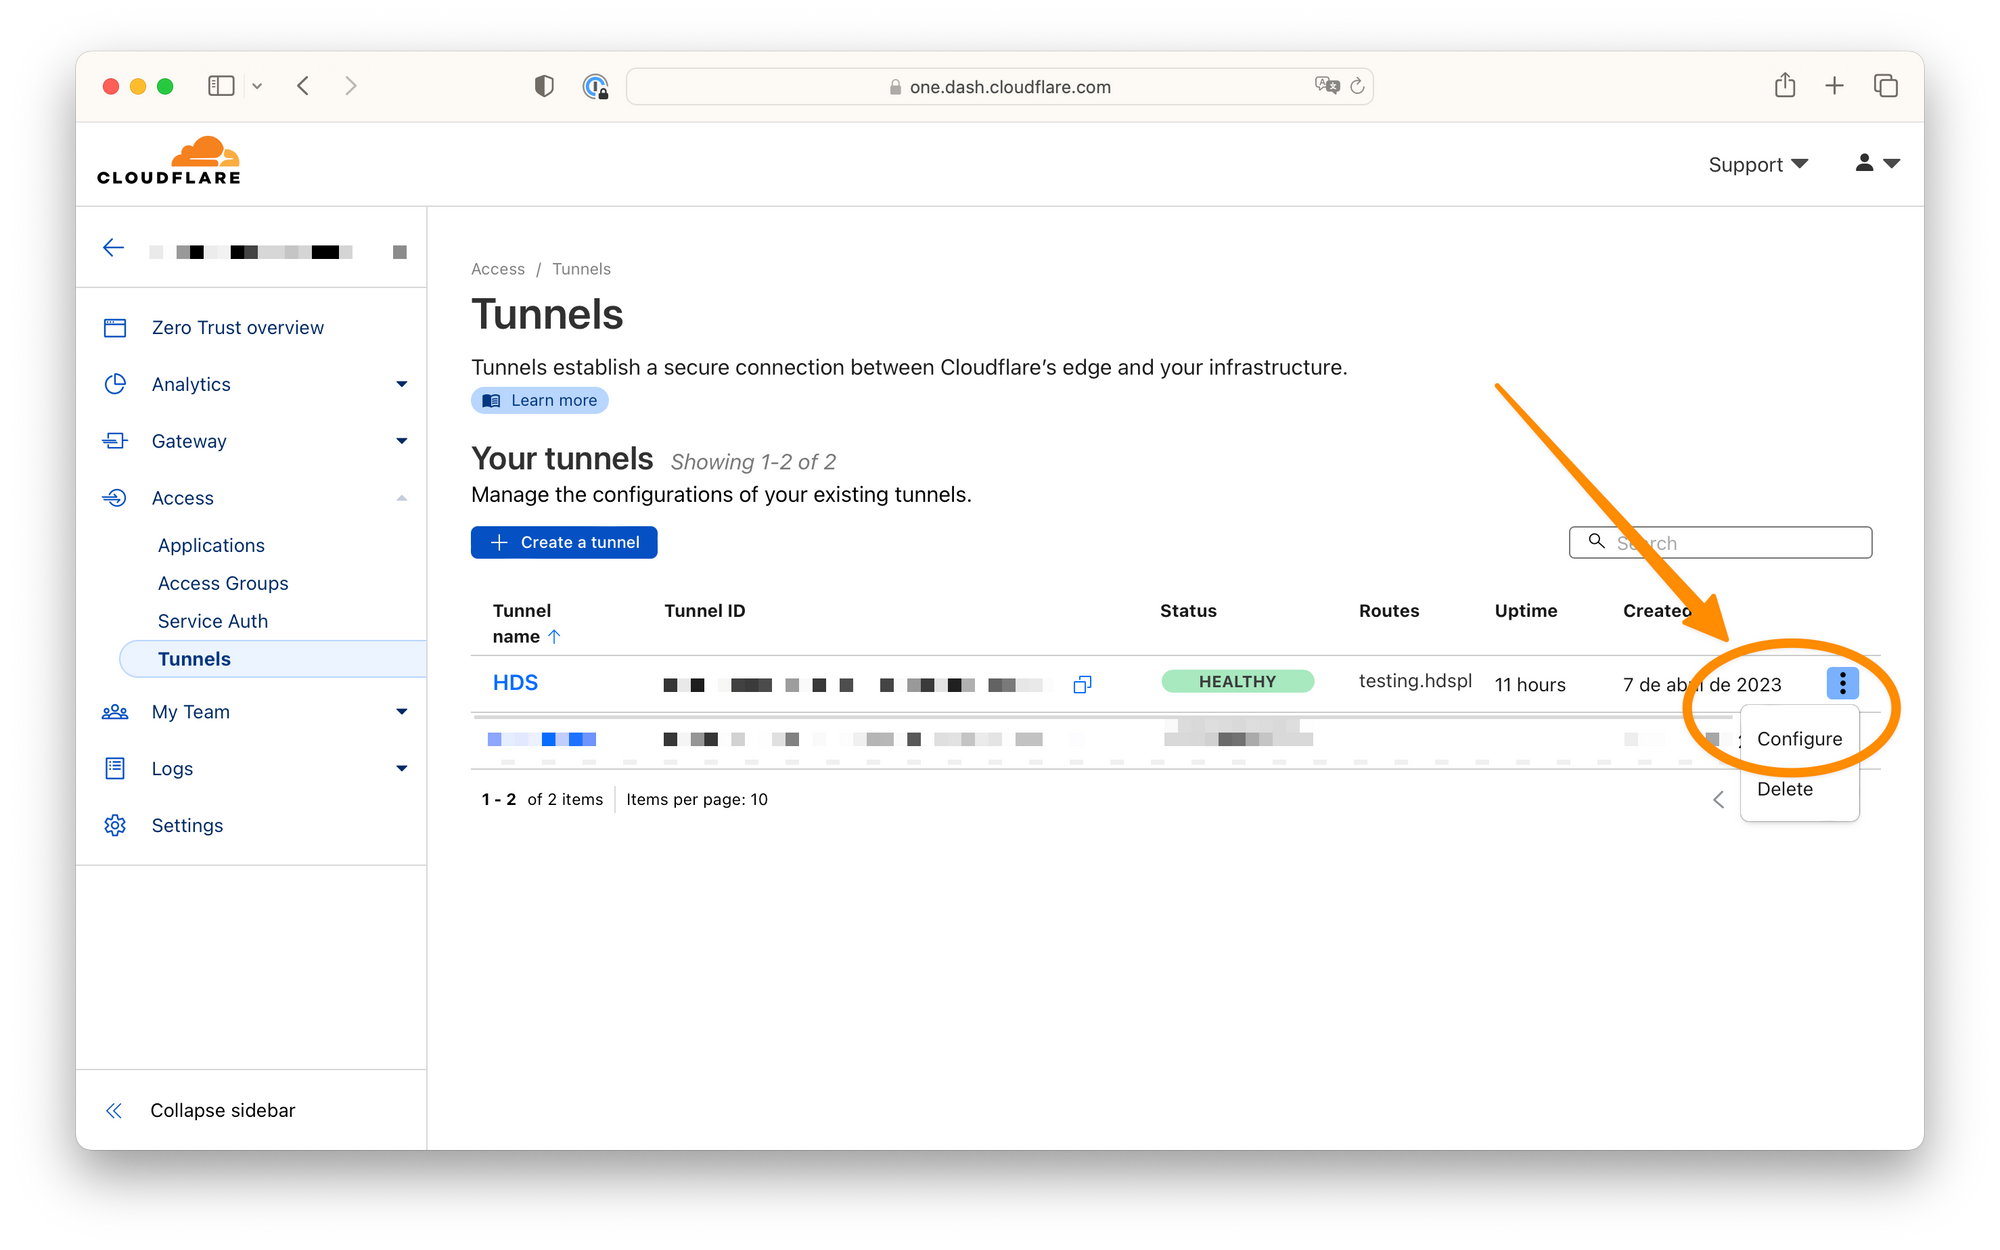This screenshot has height=1250, width=2000.
Task: Expand the My Team section
Action: 401,712
